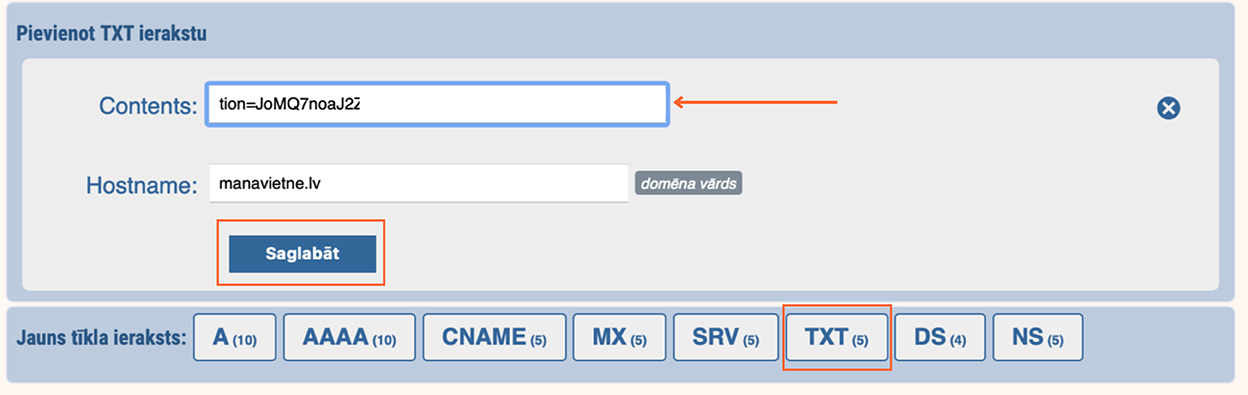Add a new CNAME record
The width and height of the screenshot is (1248, 395).
[x=495, y=337]
